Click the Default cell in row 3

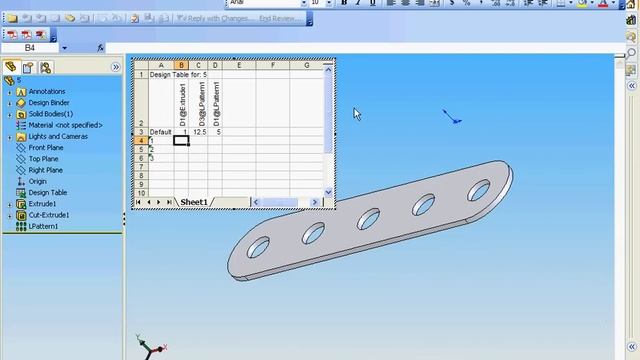(161, 132)
